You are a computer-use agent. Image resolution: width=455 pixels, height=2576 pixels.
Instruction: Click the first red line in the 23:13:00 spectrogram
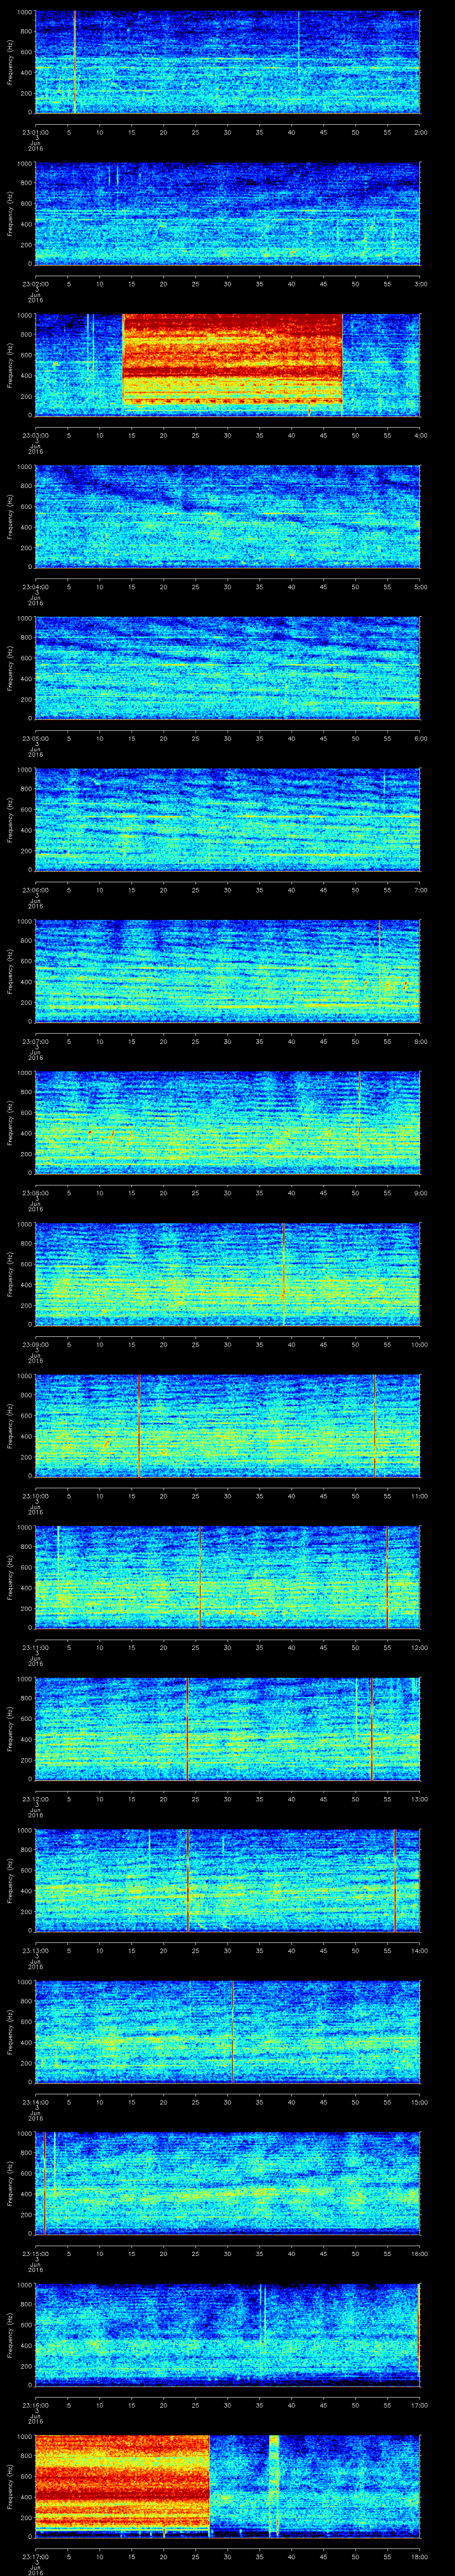188,1880
